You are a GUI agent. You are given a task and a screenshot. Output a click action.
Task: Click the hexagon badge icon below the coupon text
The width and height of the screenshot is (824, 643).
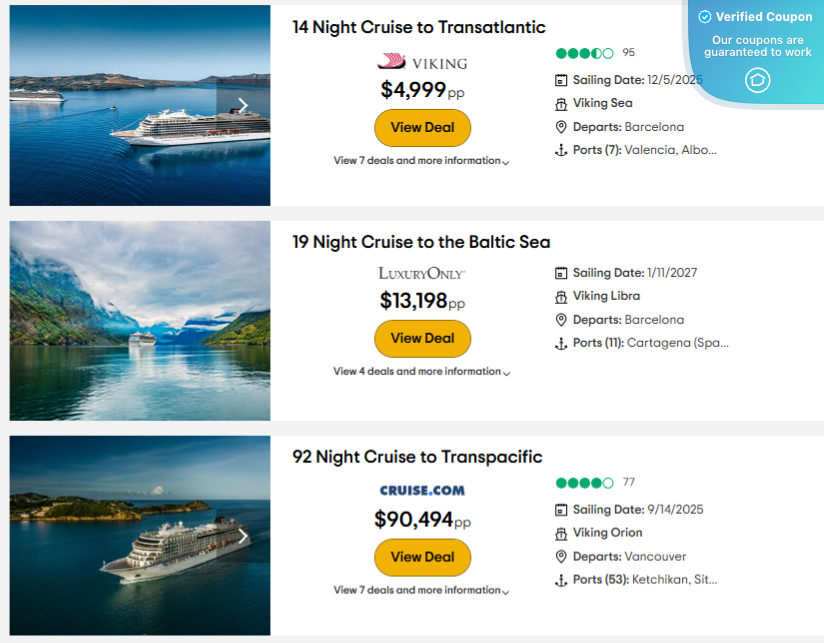click(x=757, y=80)
